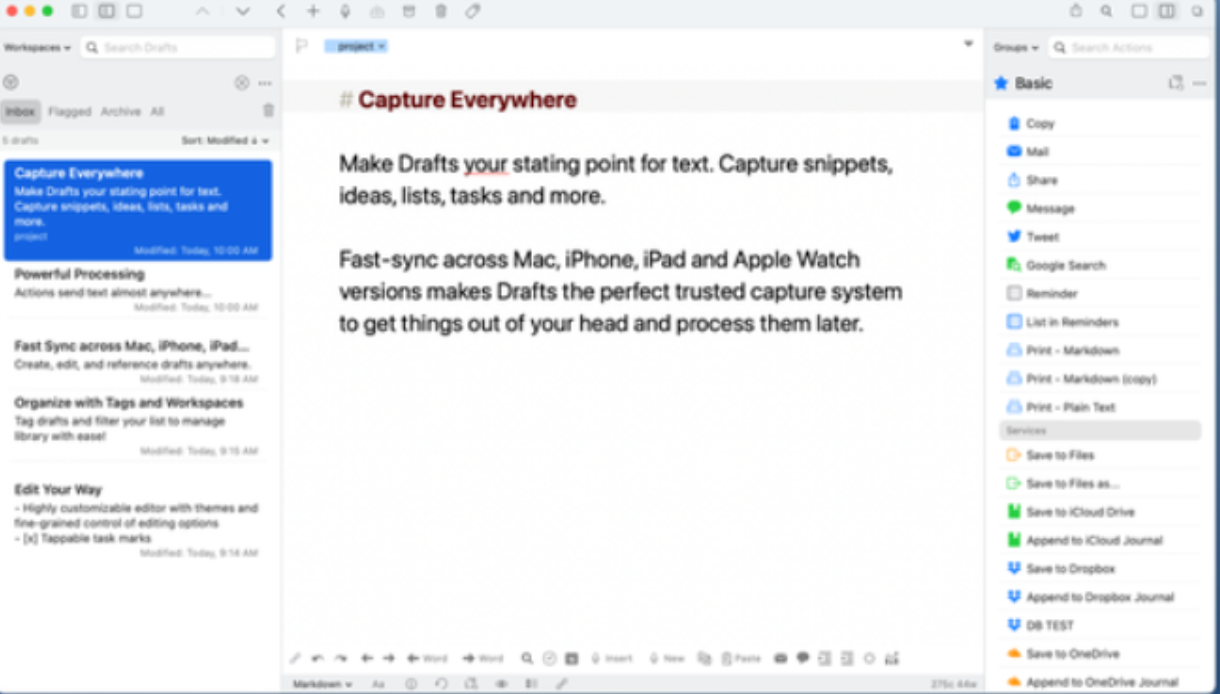Screen dimensions: 1220x694
Task: Click undo in the editor action bar
Action: [x=318, y=658]
